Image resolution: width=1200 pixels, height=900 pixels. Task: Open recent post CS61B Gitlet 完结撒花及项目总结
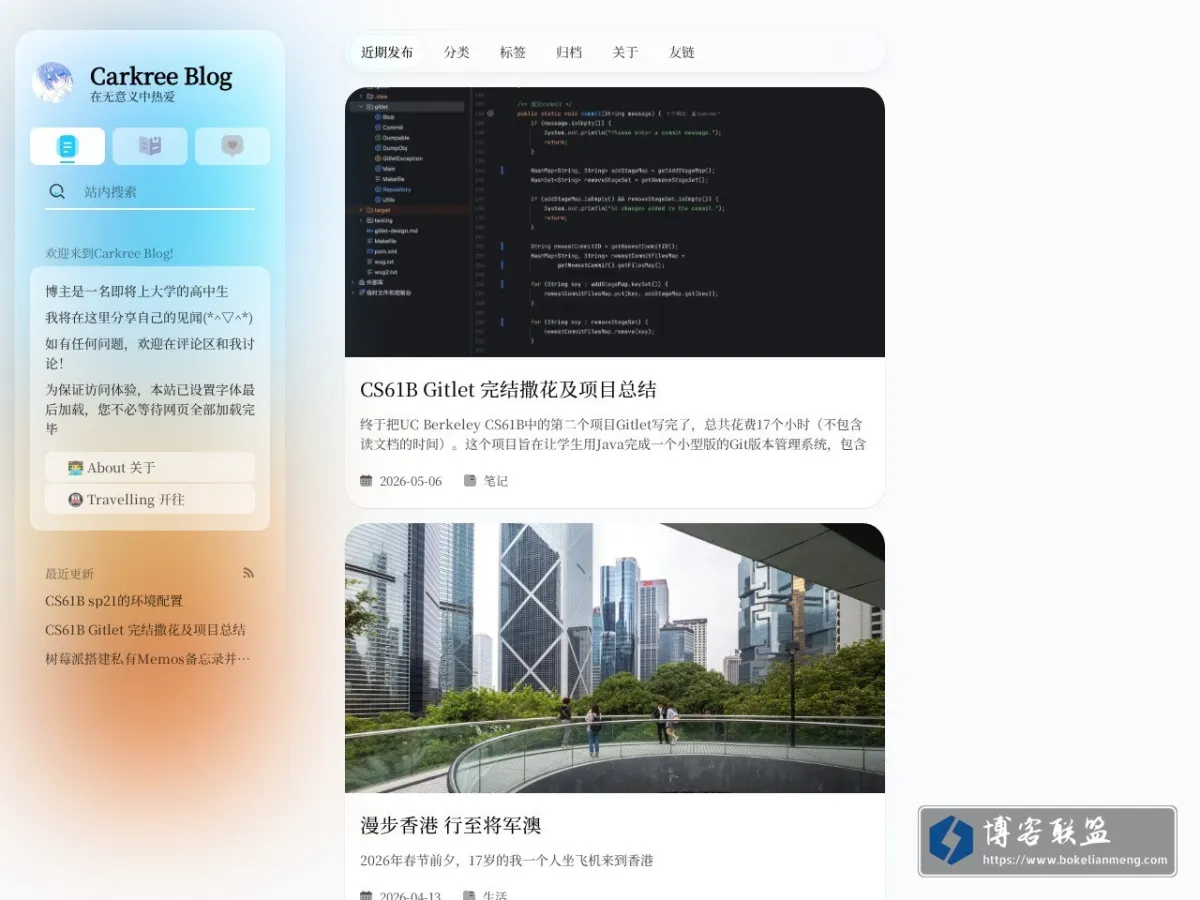pyautogui.click(x=145, y=630)
